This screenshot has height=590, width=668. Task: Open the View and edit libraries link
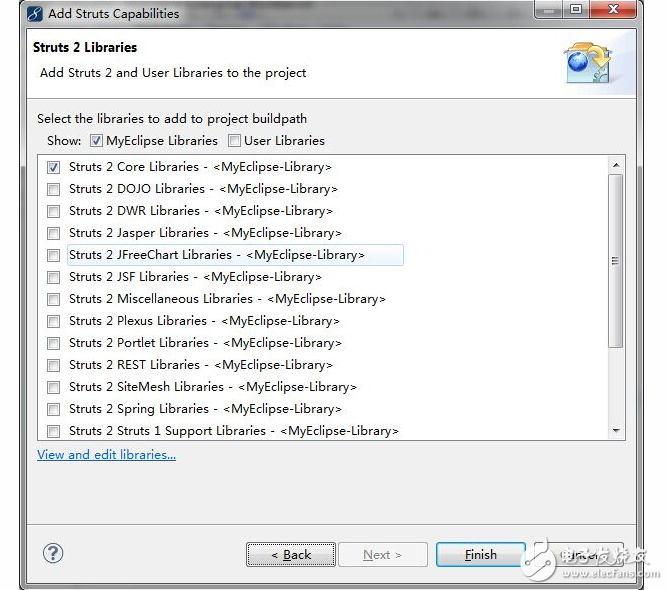click(x=106, y=455)
